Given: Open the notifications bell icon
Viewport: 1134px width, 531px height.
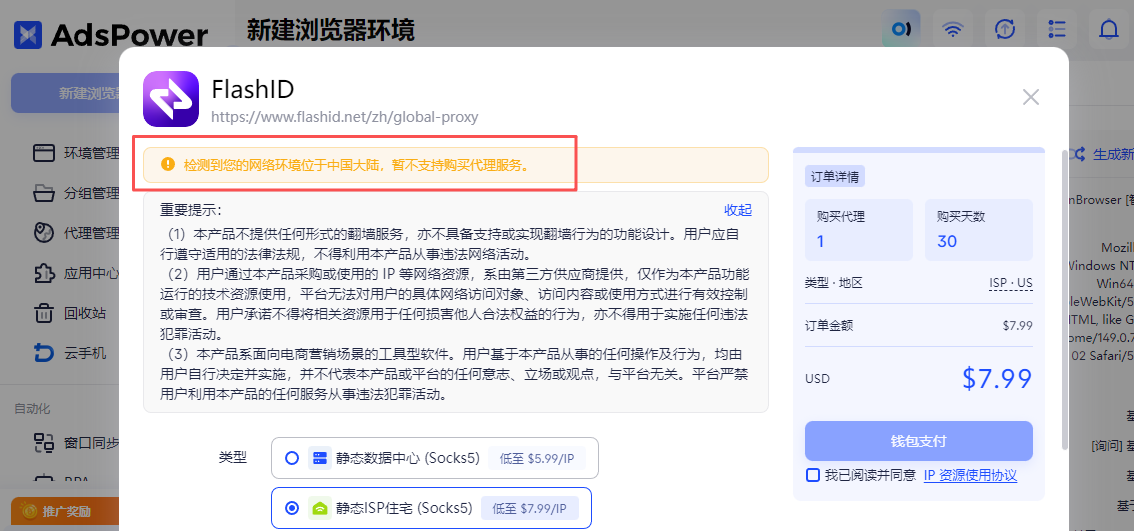Looking at the screenshot, I should [1109, 29].
